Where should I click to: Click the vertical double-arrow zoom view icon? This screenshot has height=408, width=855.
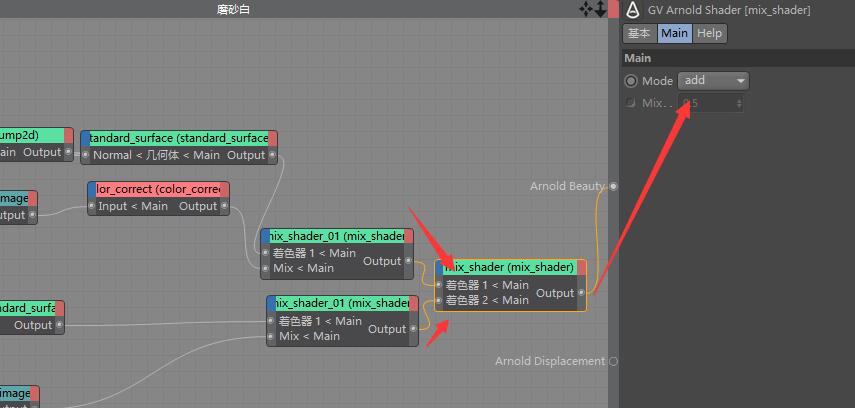coord(600,9)
